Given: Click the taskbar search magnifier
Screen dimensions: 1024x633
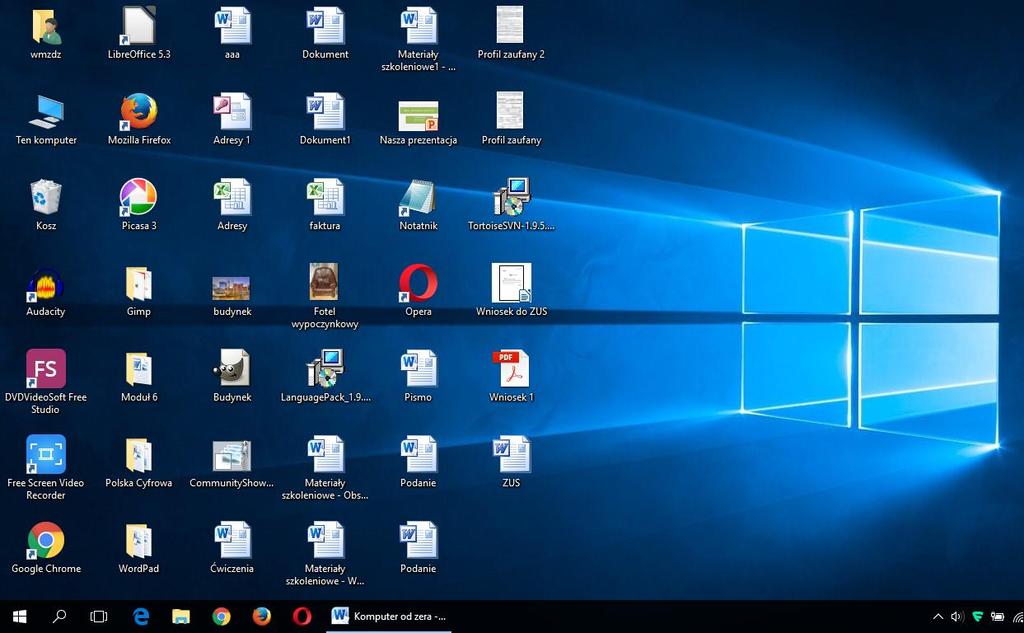Looking at the screenshot, I should coord(59,616).
